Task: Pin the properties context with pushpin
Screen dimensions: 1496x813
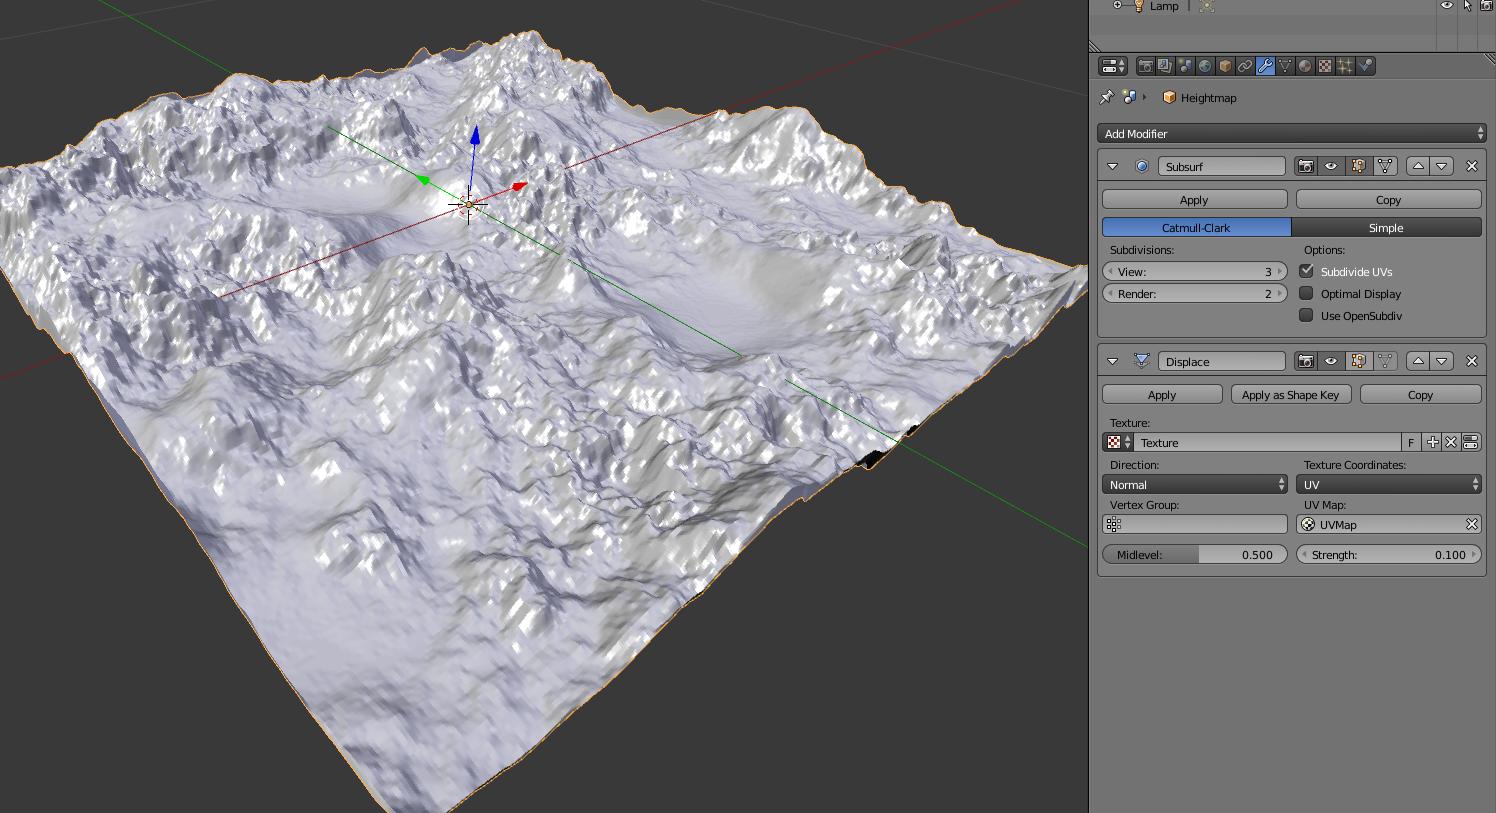Action: (1107, 97)
